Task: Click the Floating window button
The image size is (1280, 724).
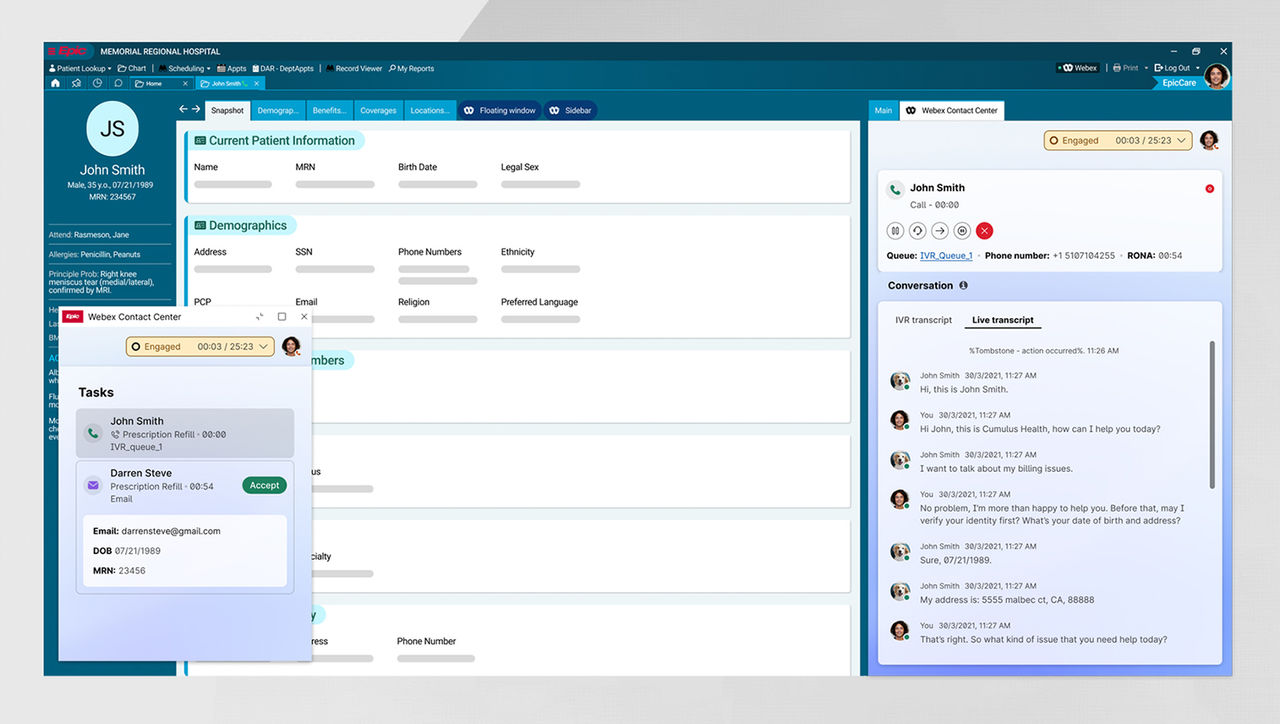Action: (x=500, y=110)
